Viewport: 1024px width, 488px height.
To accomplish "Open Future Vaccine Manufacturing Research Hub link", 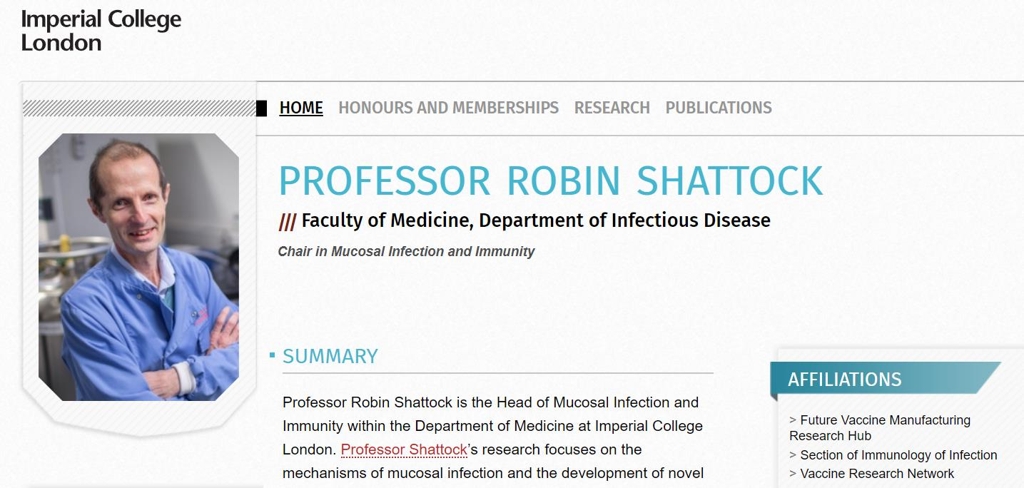I will pos(880,428).
